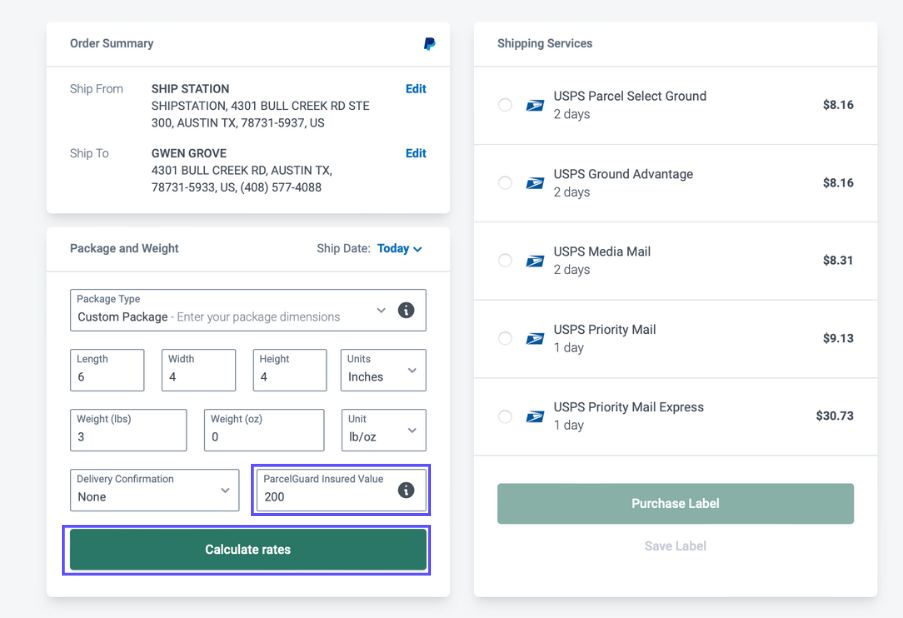Click USPS logo beside Parcel Select Ground
This screenshot has height=618, width=903.
[535, 105]
